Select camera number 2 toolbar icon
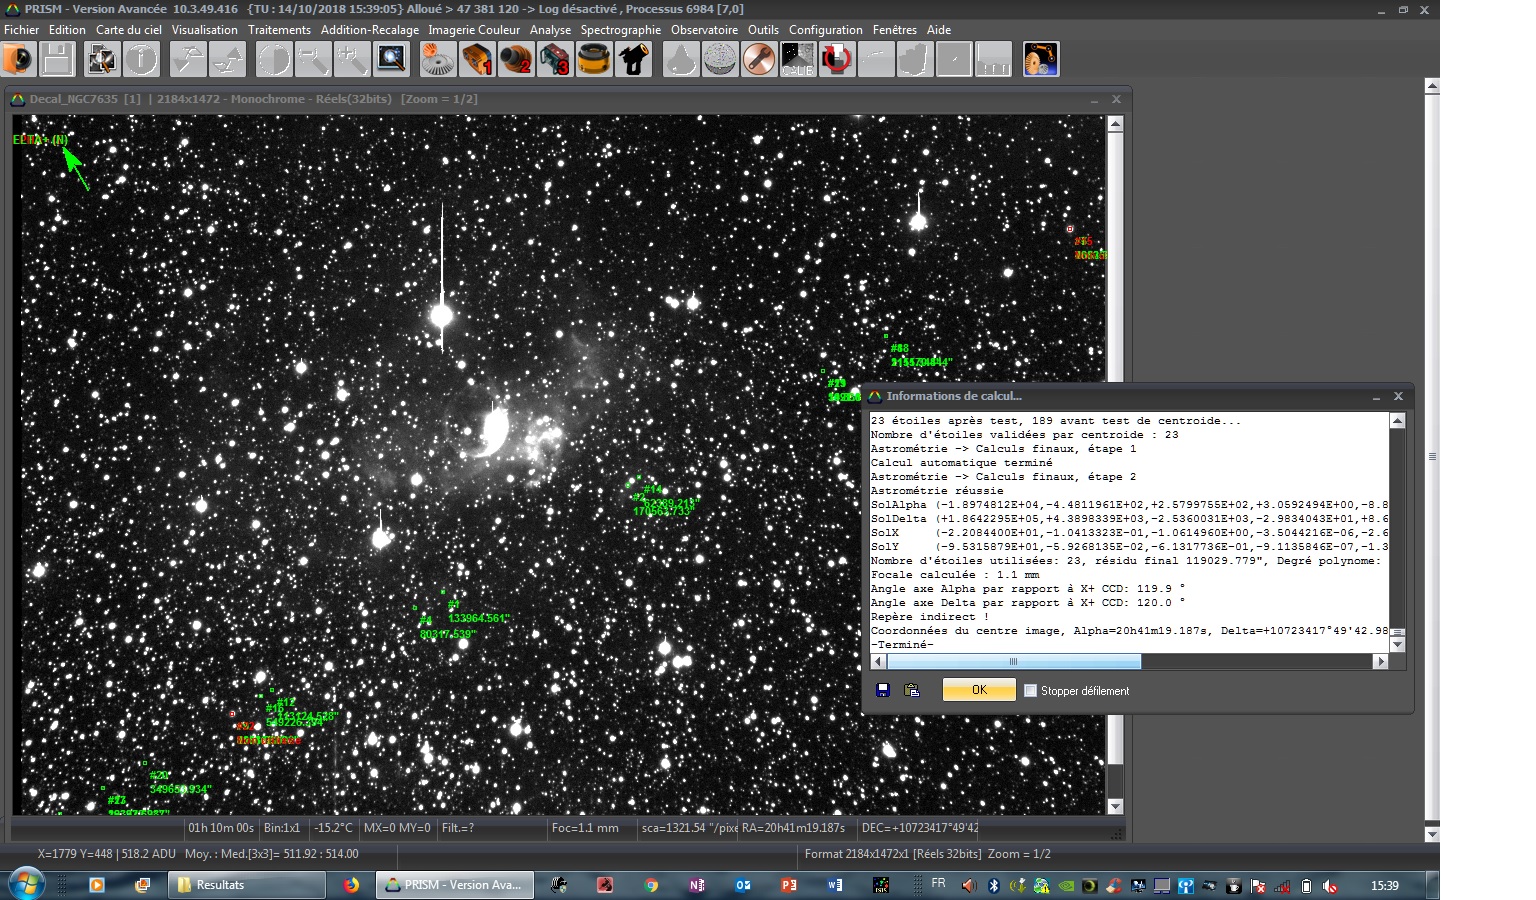The height and width of the screenshot is (900, 1536). 516,59
